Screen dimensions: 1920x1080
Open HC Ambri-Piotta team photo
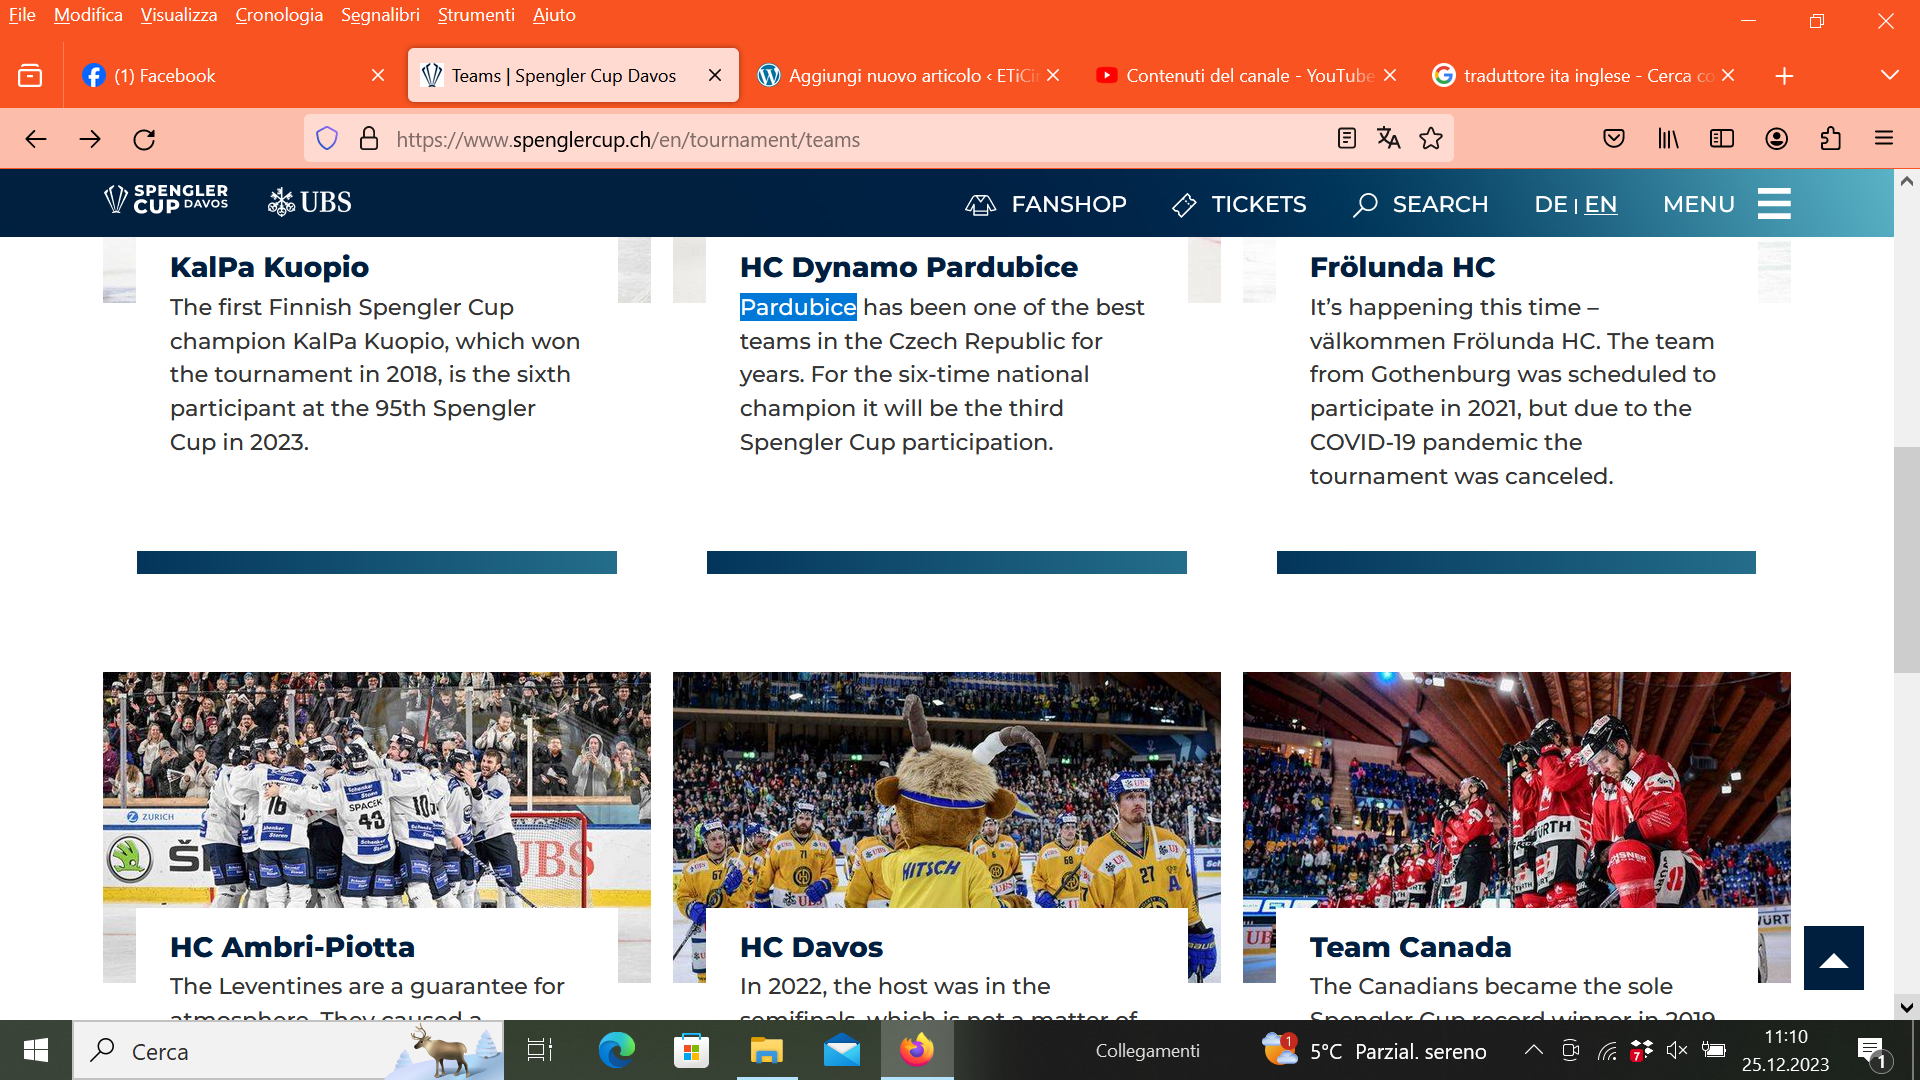coord(377,790)
